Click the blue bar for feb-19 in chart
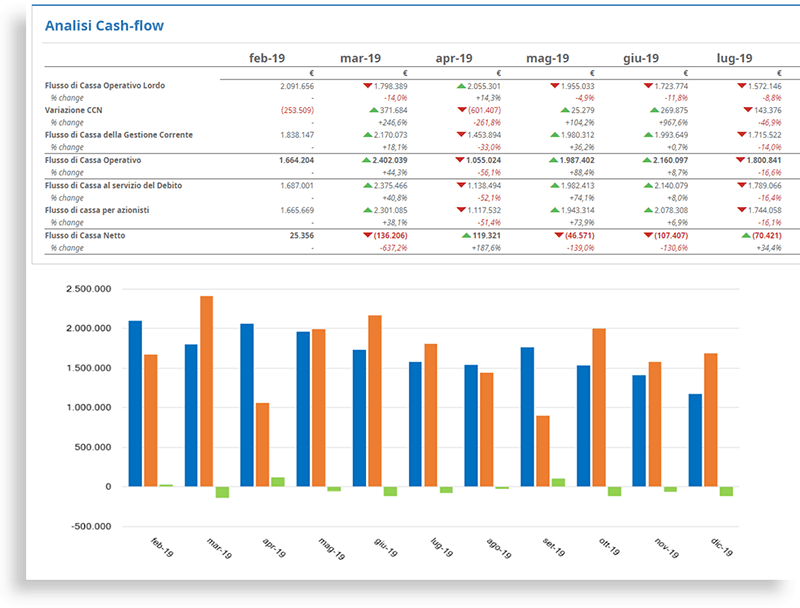The width and height of the screenshot is (800, 608). point(135,403)
